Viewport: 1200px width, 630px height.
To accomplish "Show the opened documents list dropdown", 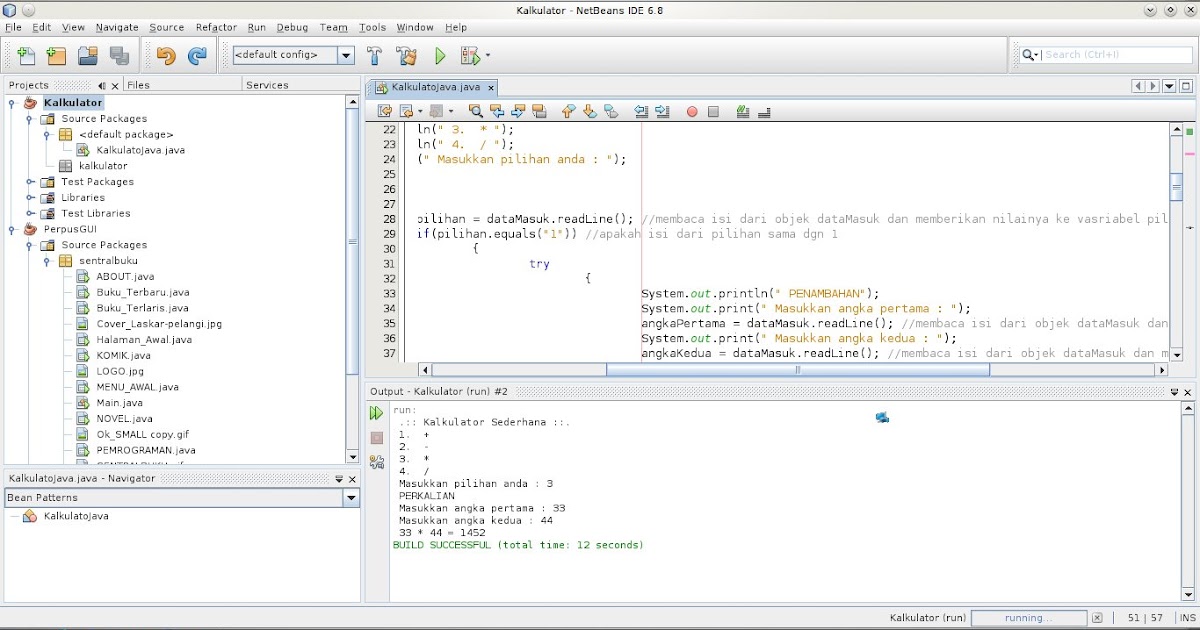I will tap(1169, 87).
